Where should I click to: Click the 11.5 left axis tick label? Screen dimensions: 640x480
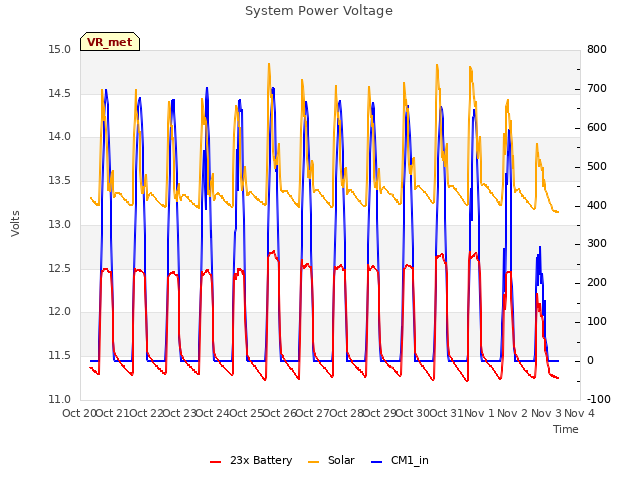(x=60, y=356)
